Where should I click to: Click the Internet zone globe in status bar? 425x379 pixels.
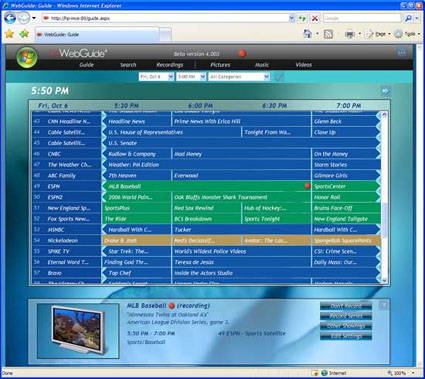pos(325,373)
